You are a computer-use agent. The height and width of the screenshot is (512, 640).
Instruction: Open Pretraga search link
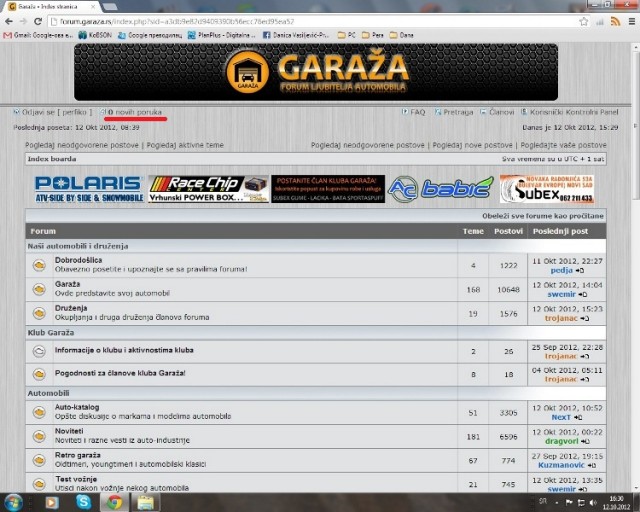pyautogui.click(x=458, y=113)
